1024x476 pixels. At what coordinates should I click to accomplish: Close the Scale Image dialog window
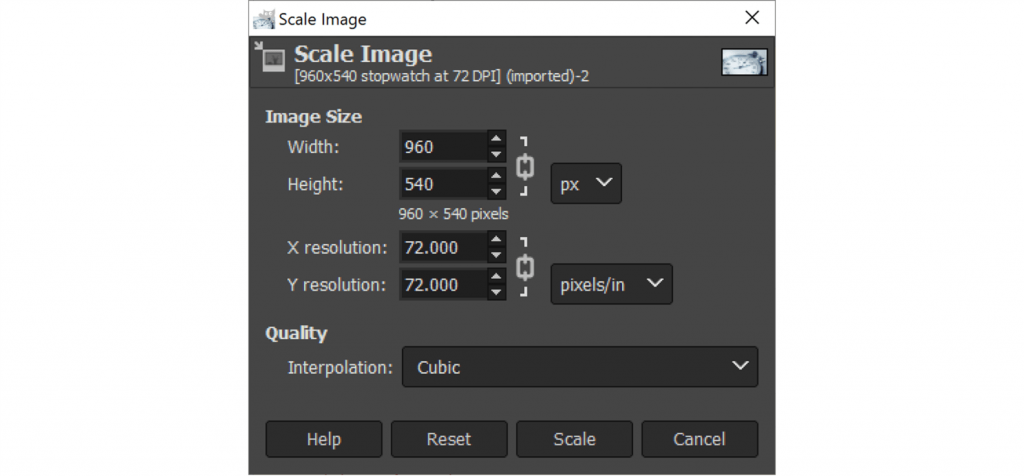[x=752, y=18]
